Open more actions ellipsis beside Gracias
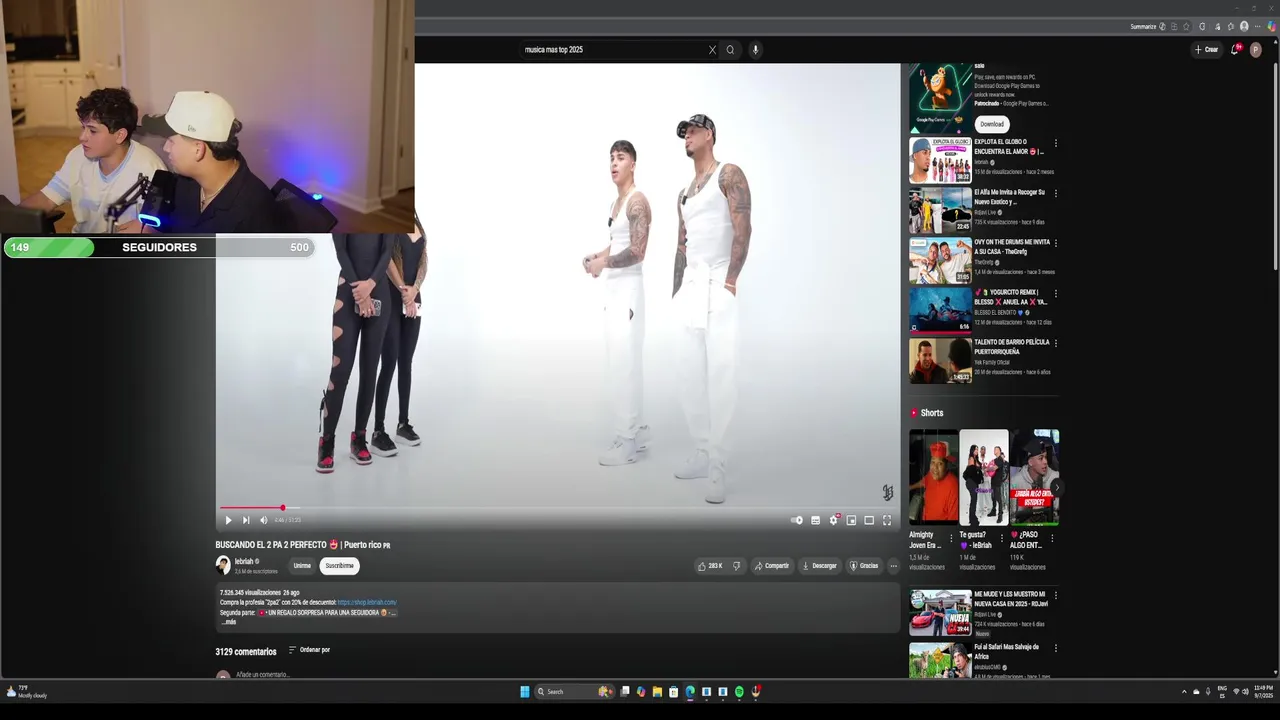The width and height of the screenshot is (1280, 720). 893,566
